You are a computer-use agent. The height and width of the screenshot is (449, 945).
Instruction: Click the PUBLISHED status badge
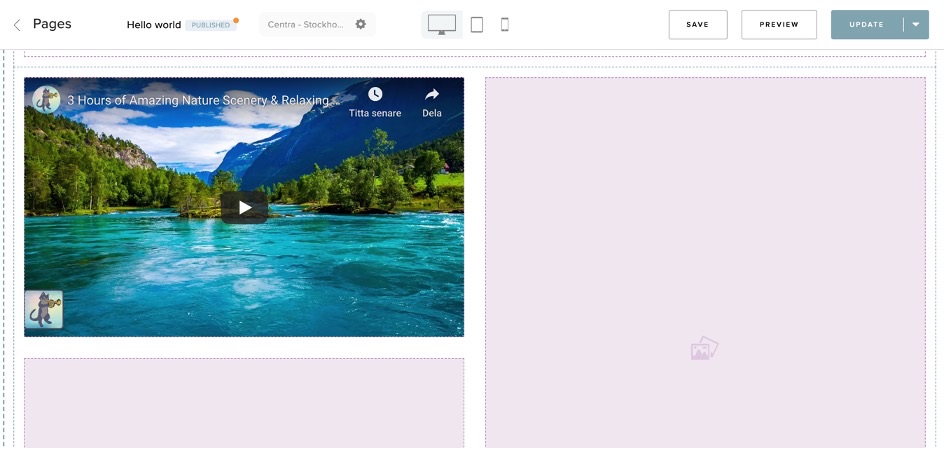coord(210,25)
